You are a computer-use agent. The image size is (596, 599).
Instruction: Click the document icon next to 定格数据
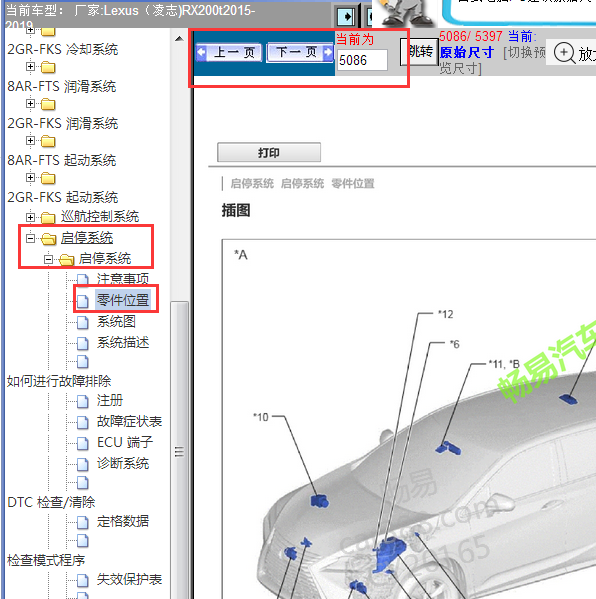(x=83, y=522)
